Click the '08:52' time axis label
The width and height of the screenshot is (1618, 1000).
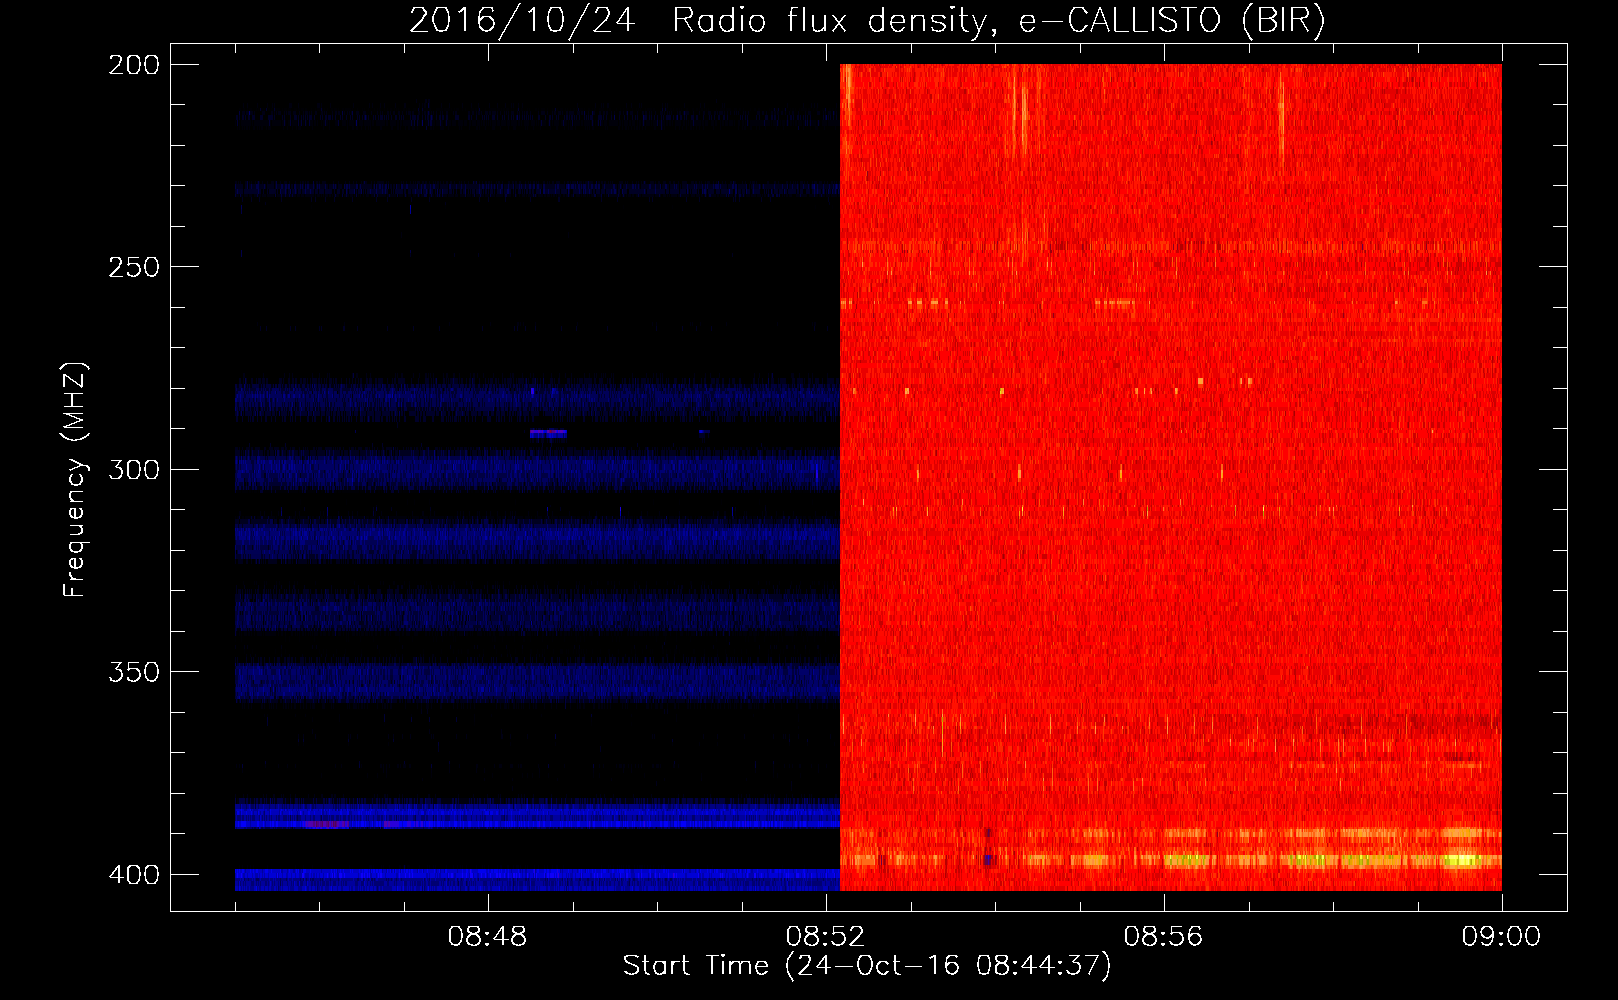click(x=825, y=937)
